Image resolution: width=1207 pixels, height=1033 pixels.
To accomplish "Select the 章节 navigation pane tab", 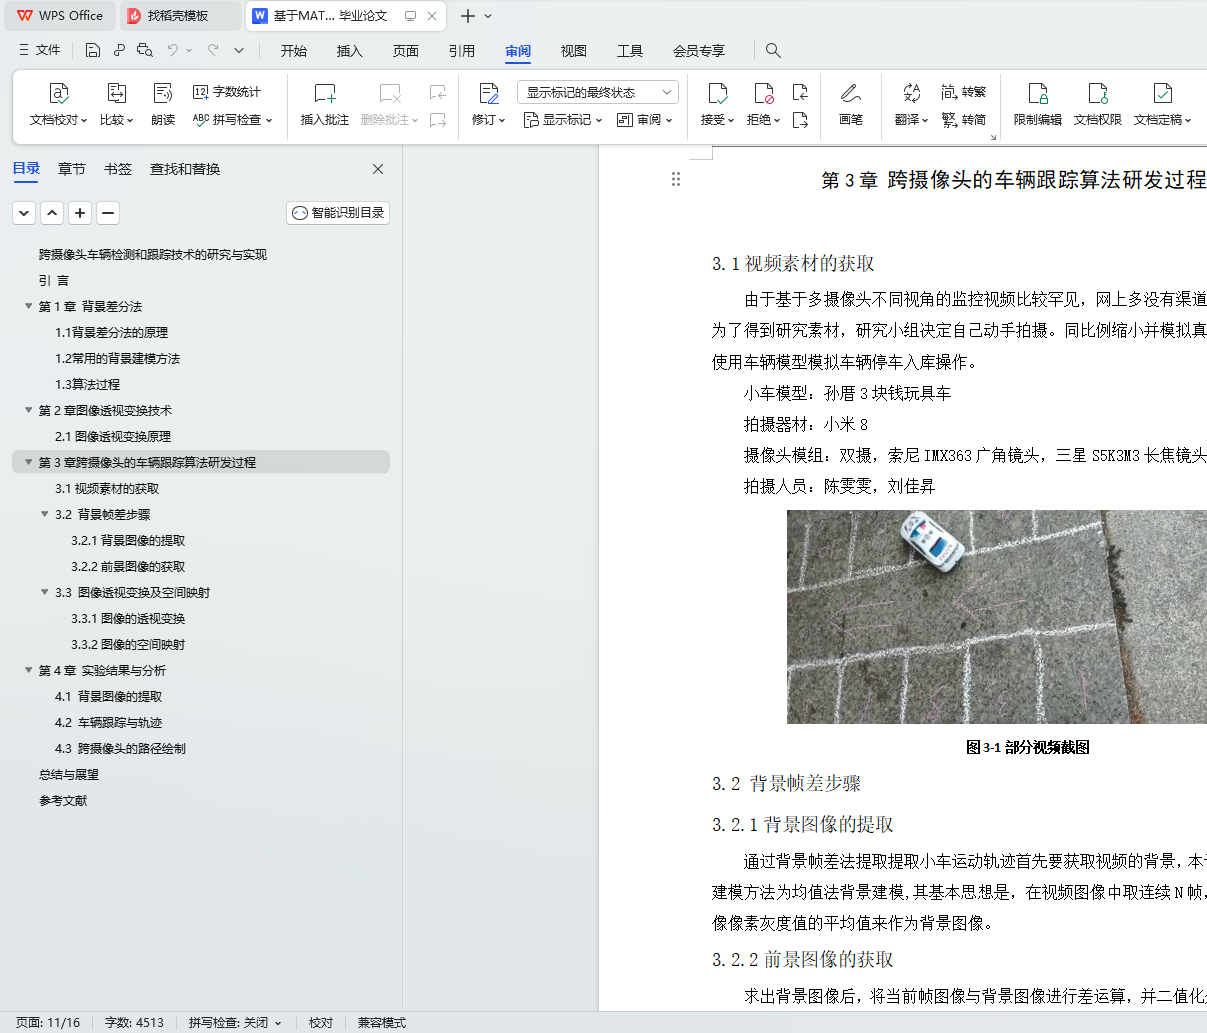I will (x=72, y=169).
